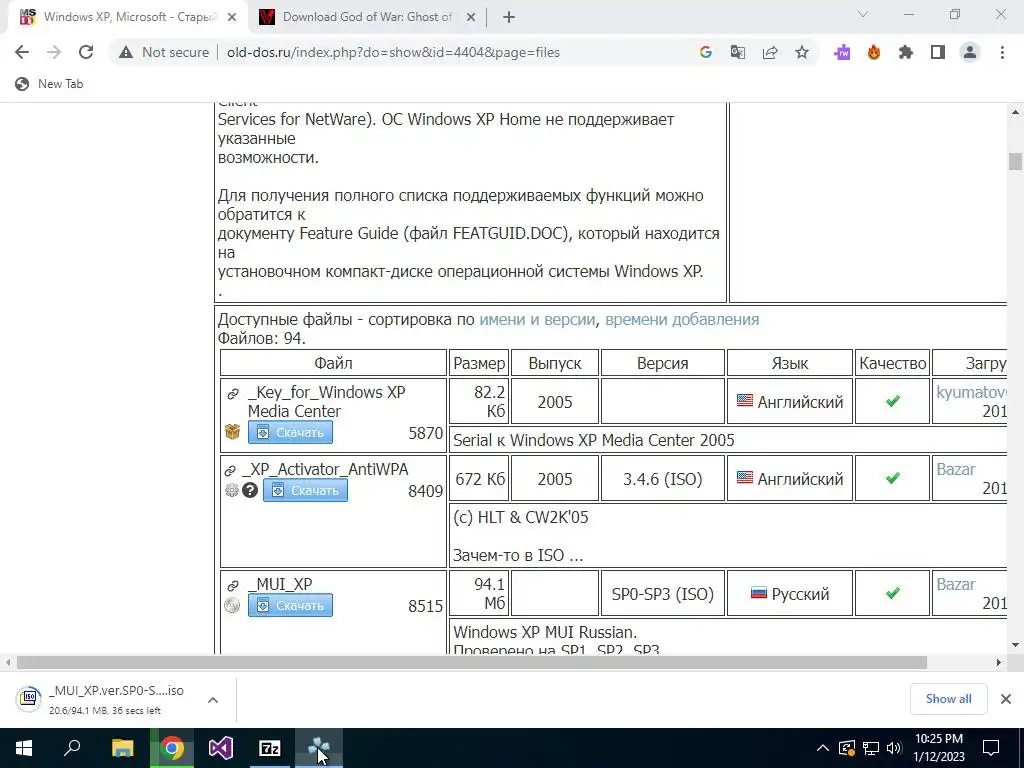Open the volume control in system tray
This screenshot has width=1024, height=768.
895,748
